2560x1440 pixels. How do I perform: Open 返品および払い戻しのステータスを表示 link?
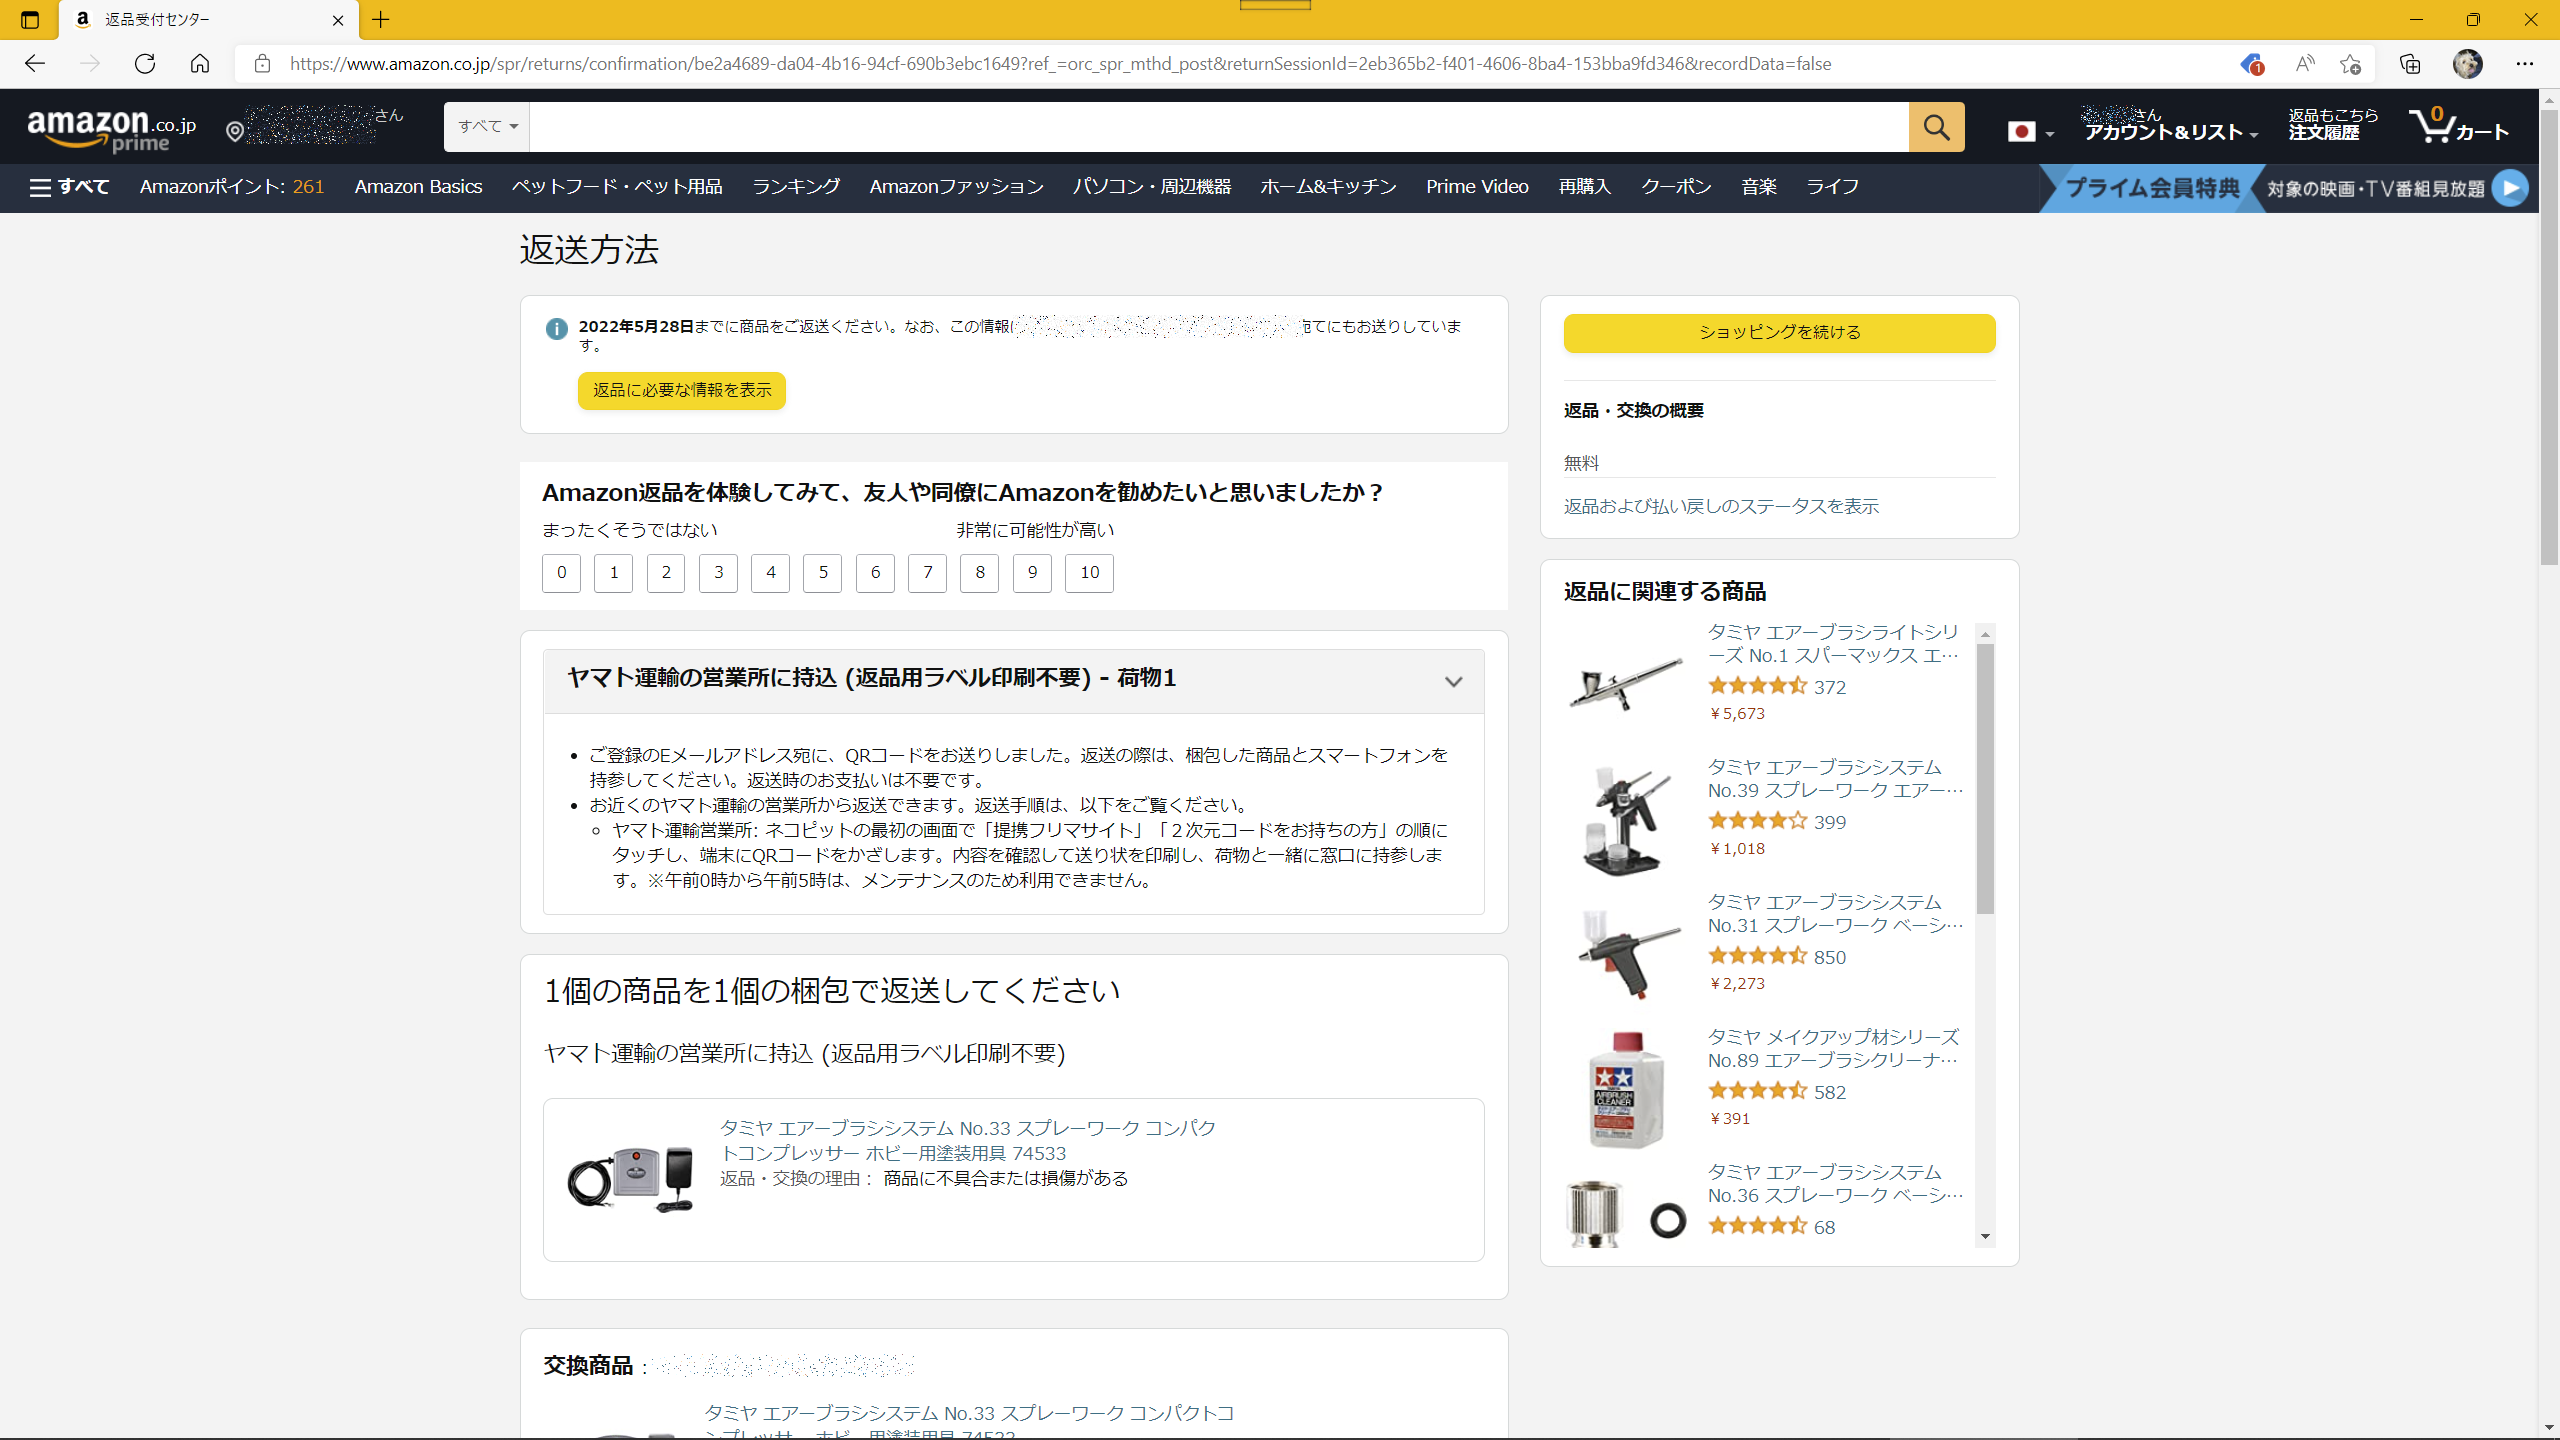click(1721, 507)
